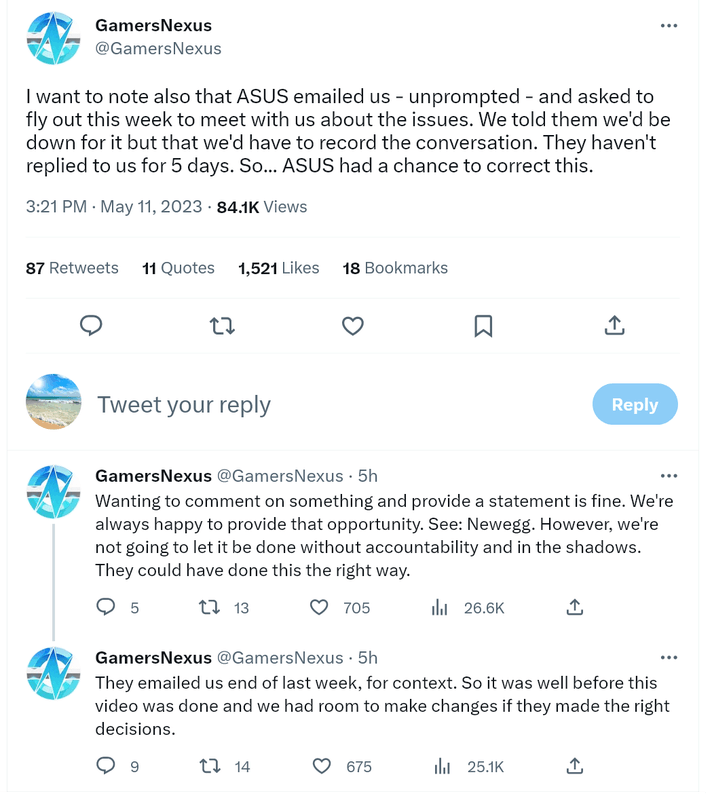712x800 pixels.
Task: Open GamersNexus avatar on main tweet
Action: click(x=53, y=38)
